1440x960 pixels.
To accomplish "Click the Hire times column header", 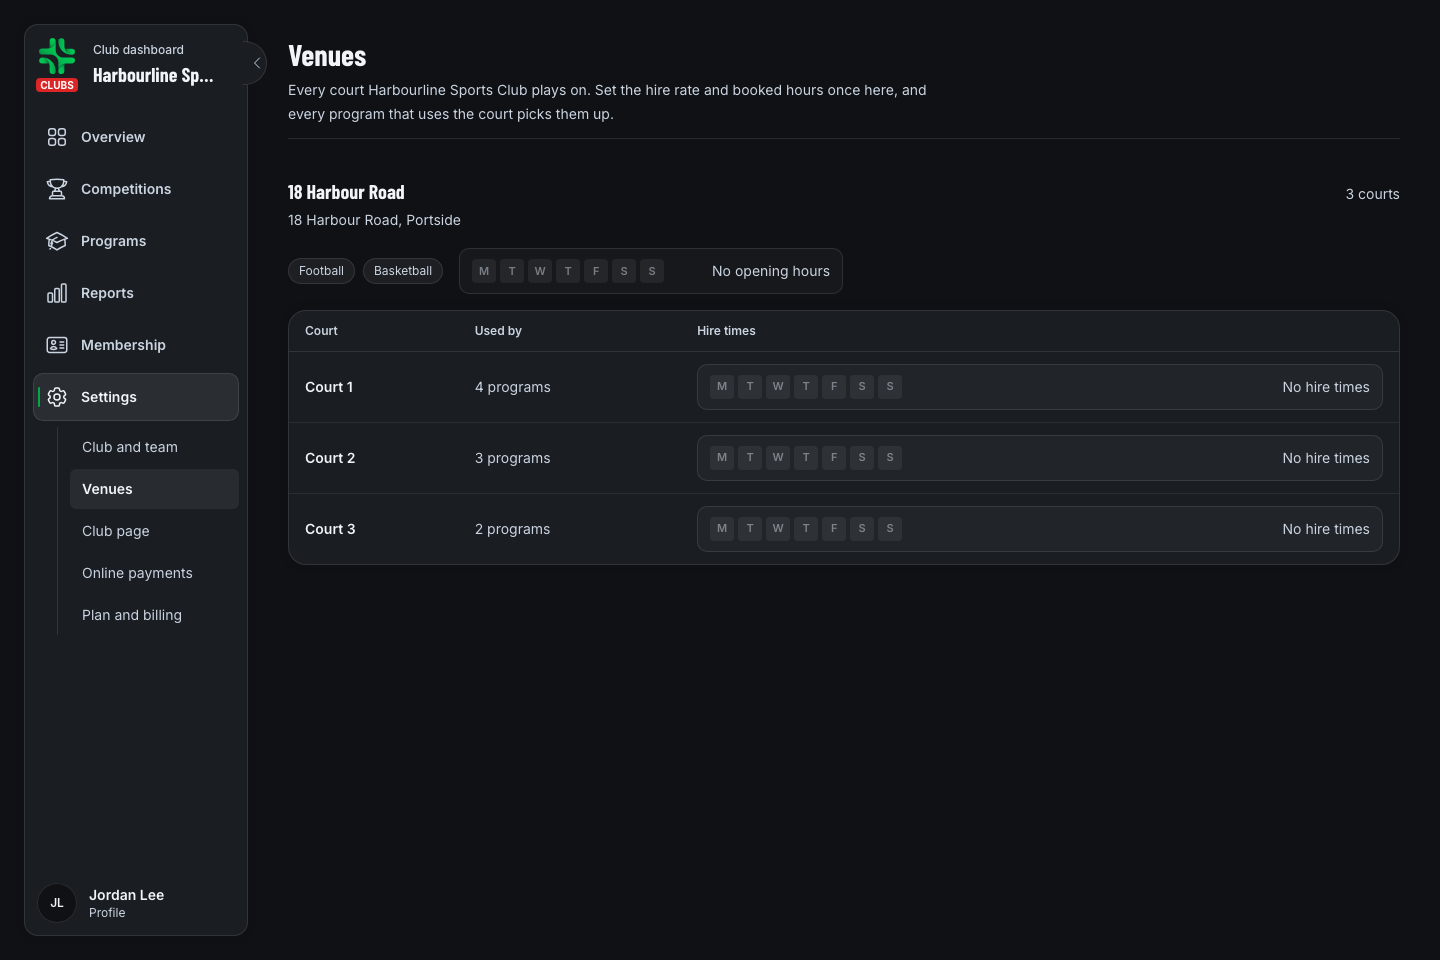I will click(726, 331).
